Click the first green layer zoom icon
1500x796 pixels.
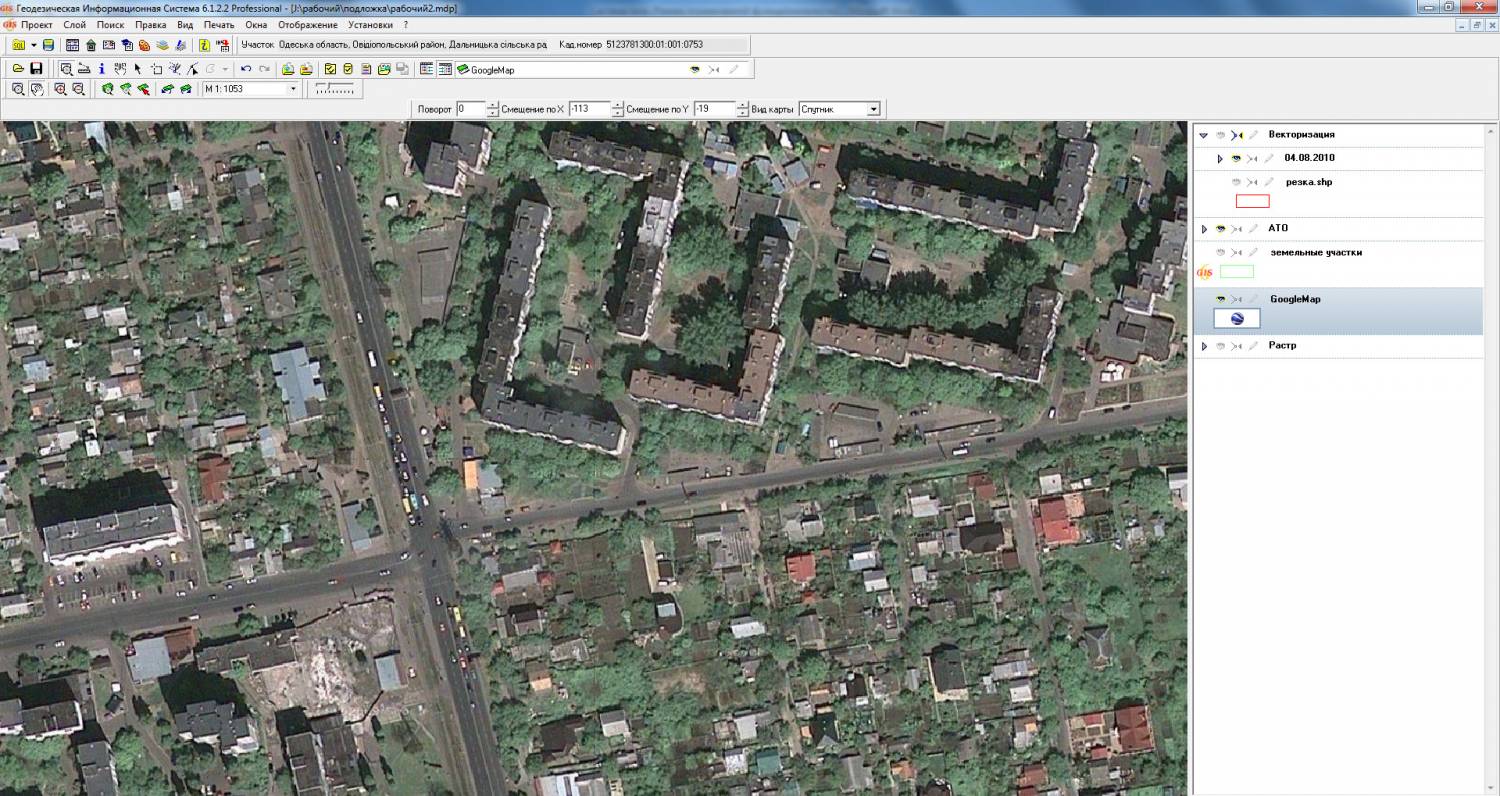click(108, 88)
